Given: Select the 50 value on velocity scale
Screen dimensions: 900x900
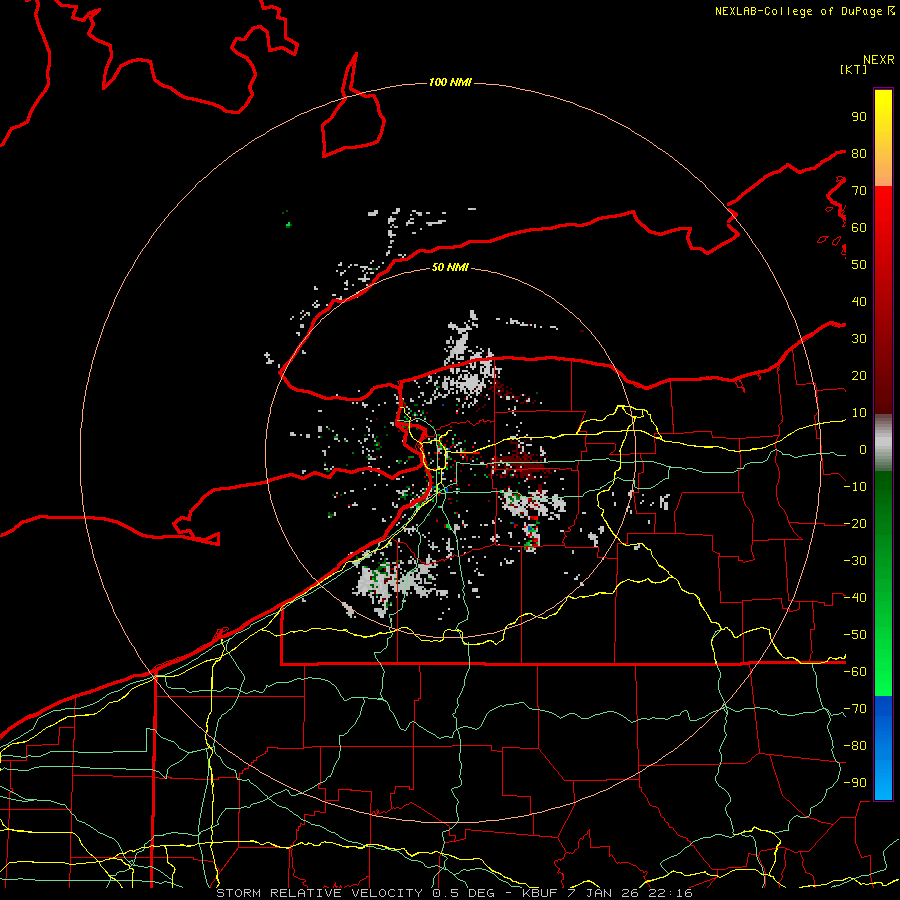Looking at the screenshot, I should (x=859, y=265).
